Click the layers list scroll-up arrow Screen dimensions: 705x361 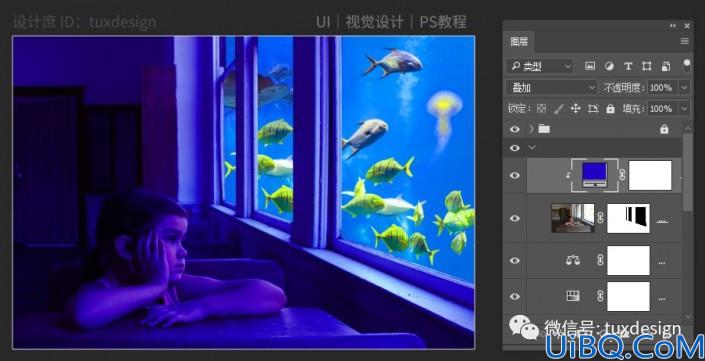click(687, 128)
